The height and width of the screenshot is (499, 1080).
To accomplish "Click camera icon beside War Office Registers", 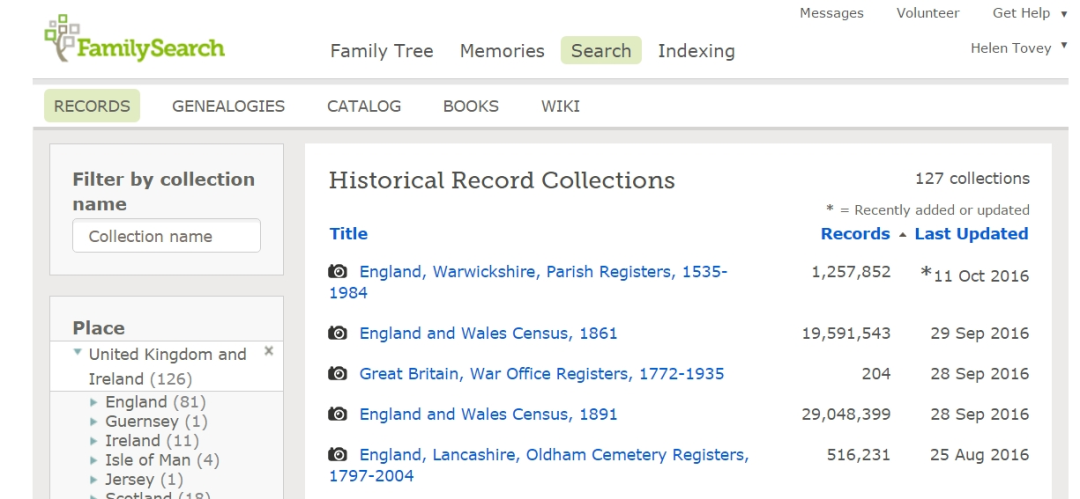I will click(x=338, y=374).
